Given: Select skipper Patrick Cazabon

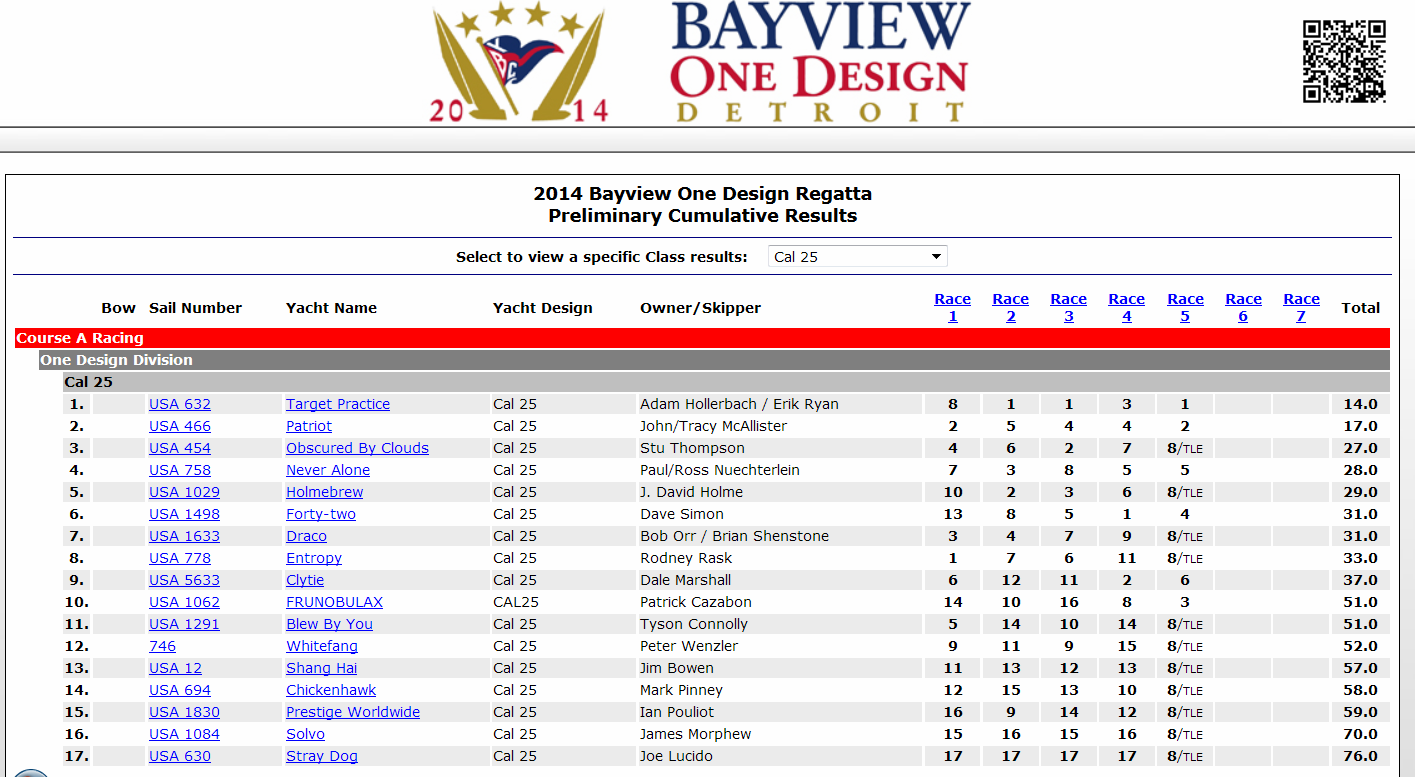Looking at the screenshot, I should coord(696,602).
